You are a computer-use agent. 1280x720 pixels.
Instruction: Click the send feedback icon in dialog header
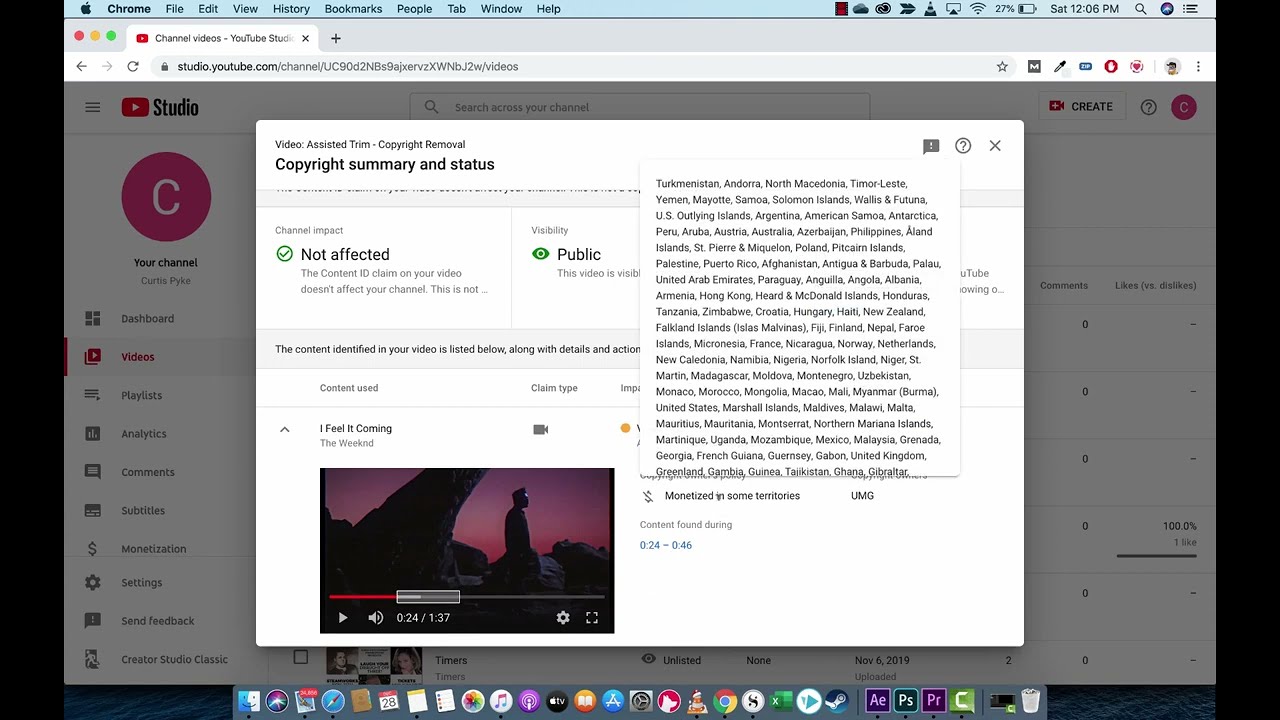(x=931, y=146)
